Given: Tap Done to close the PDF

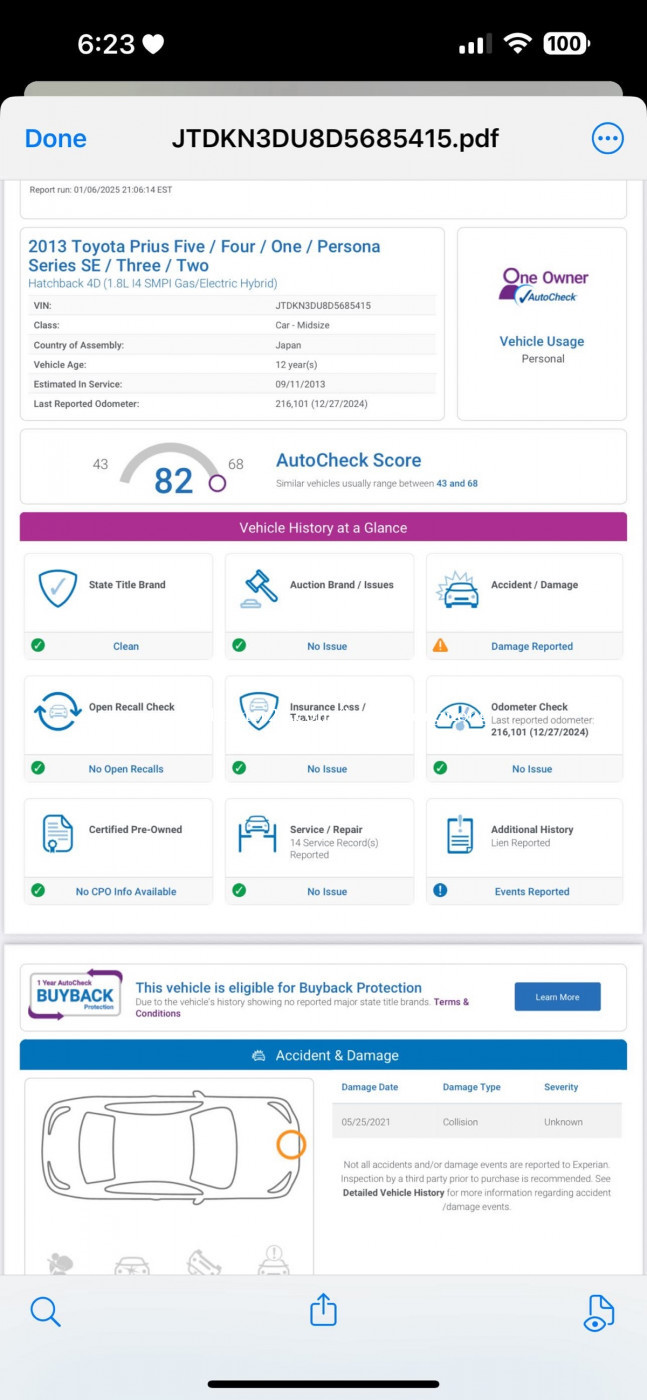Looking at the screenshot, I should 55,139.
